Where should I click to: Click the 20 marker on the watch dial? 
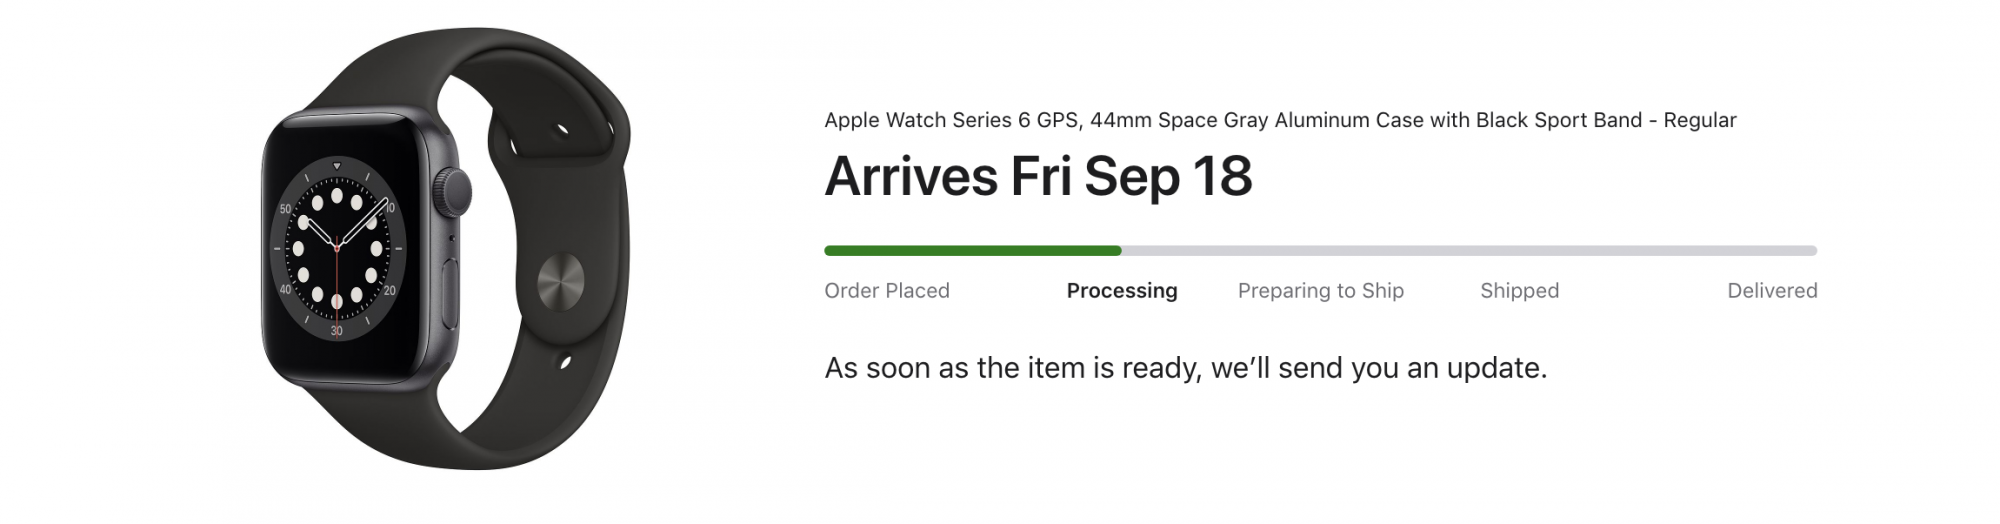[x=389, y=290]
